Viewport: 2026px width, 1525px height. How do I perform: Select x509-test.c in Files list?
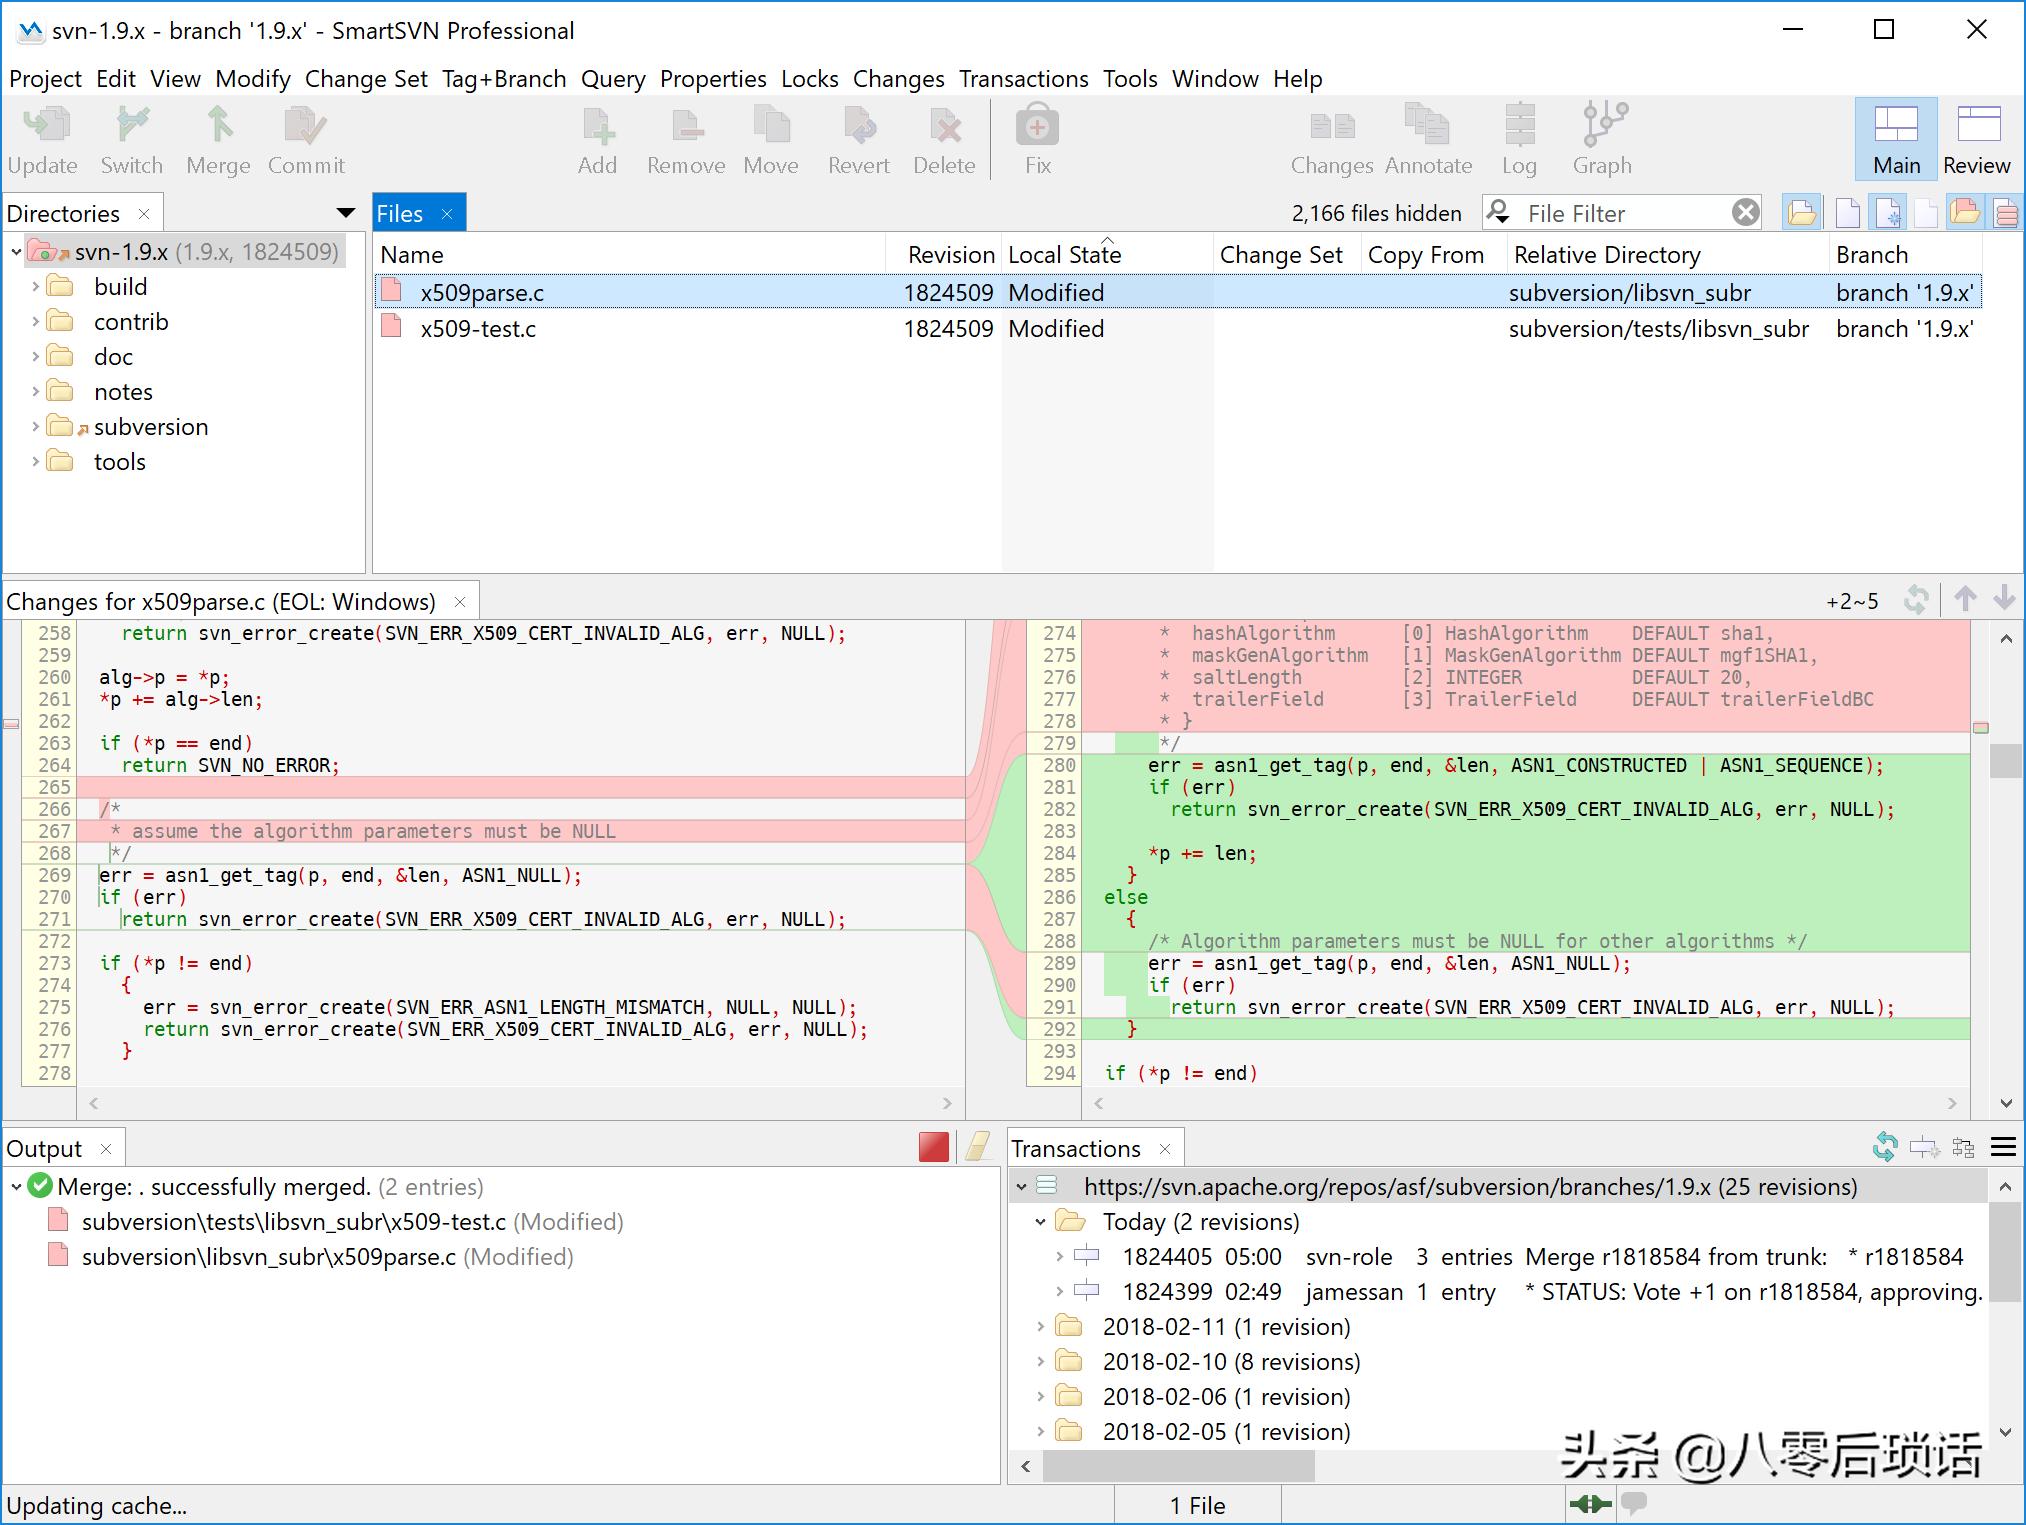[x=478, y=329]
